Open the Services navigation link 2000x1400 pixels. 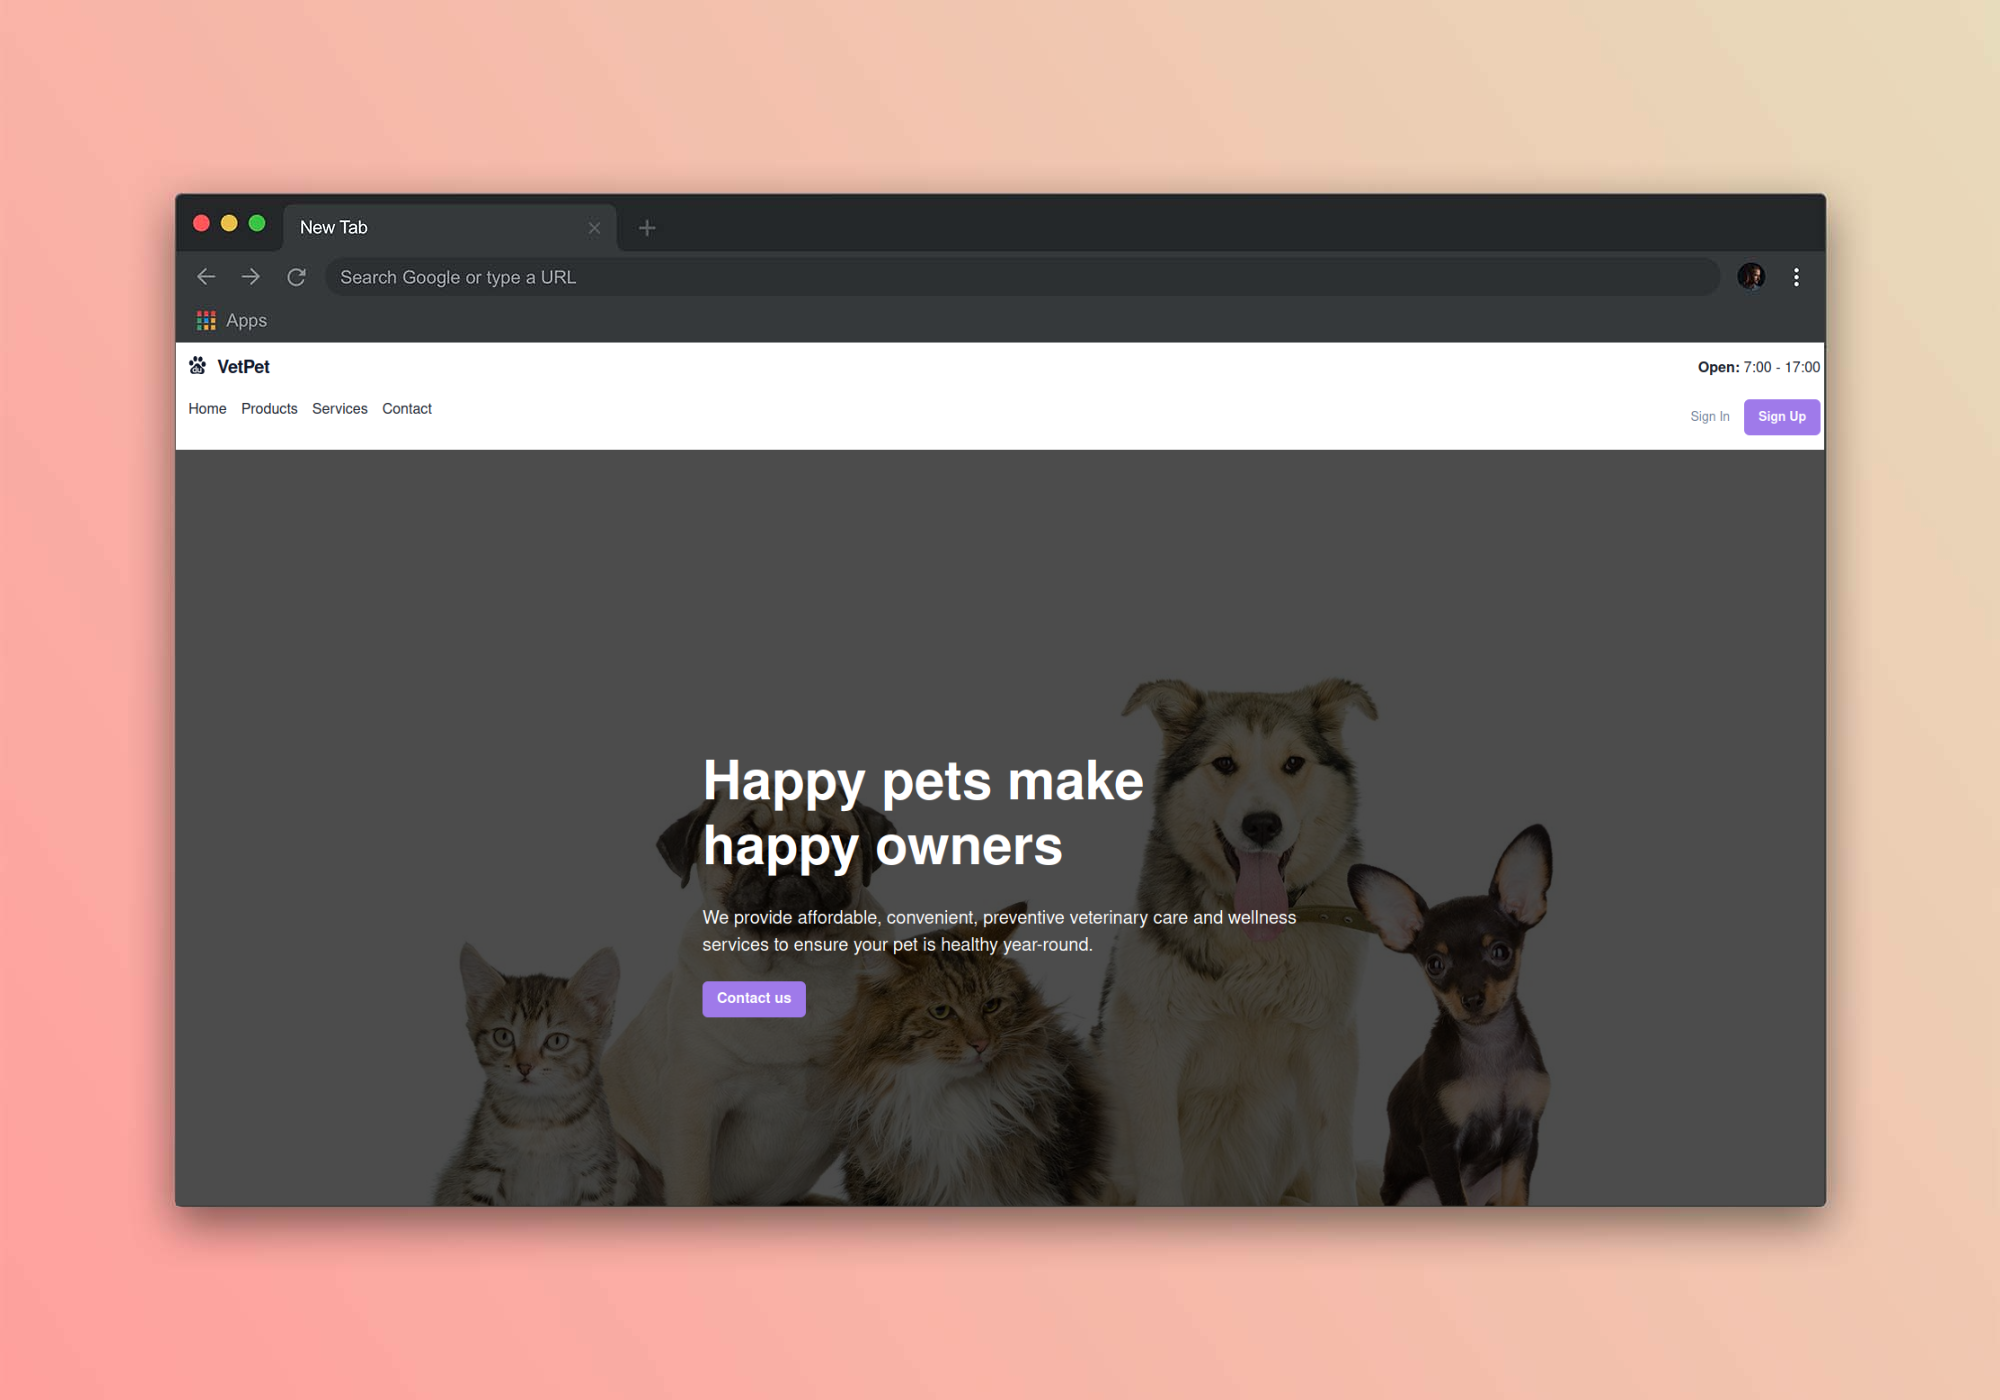point(339,409)
